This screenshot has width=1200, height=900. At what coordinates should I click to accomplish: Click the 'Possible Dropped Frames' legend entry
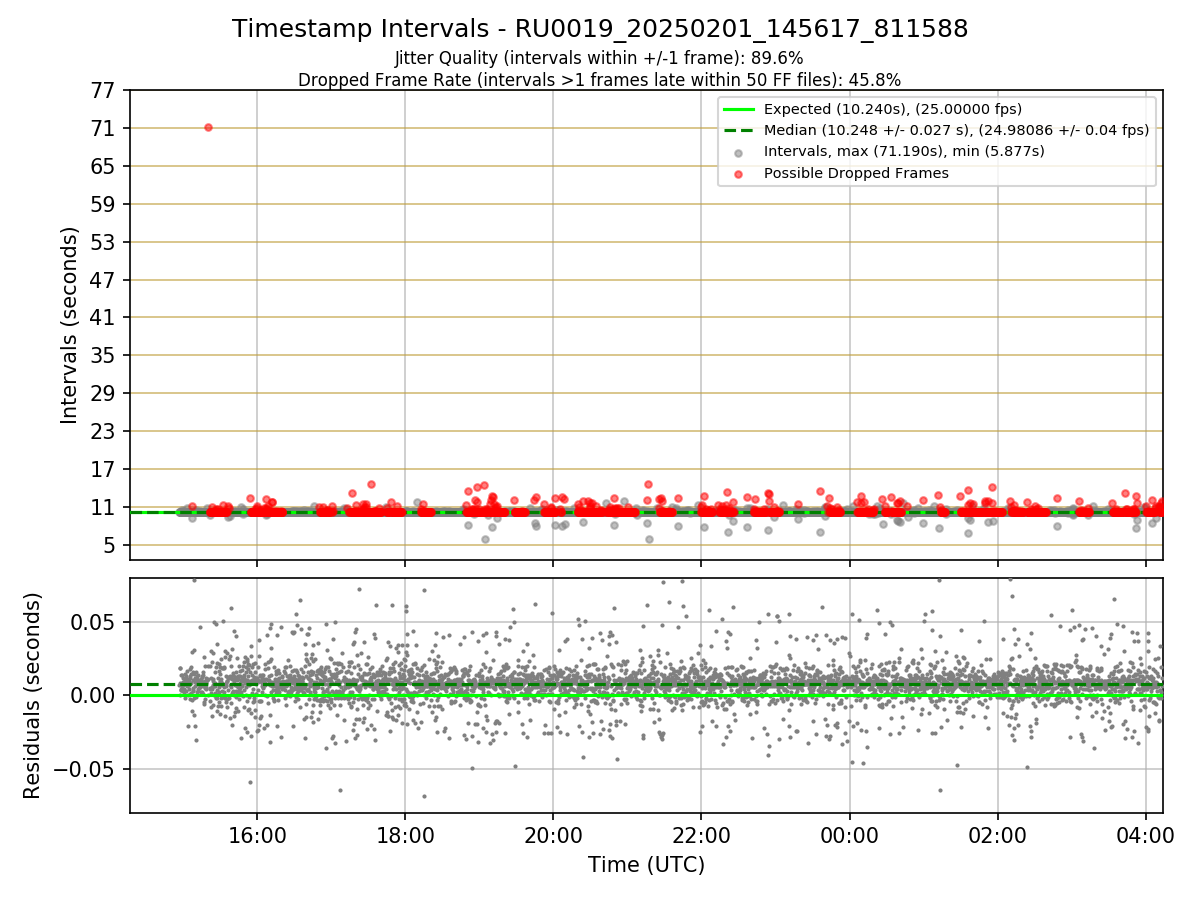pyautogui.click(x=856, y=173)
